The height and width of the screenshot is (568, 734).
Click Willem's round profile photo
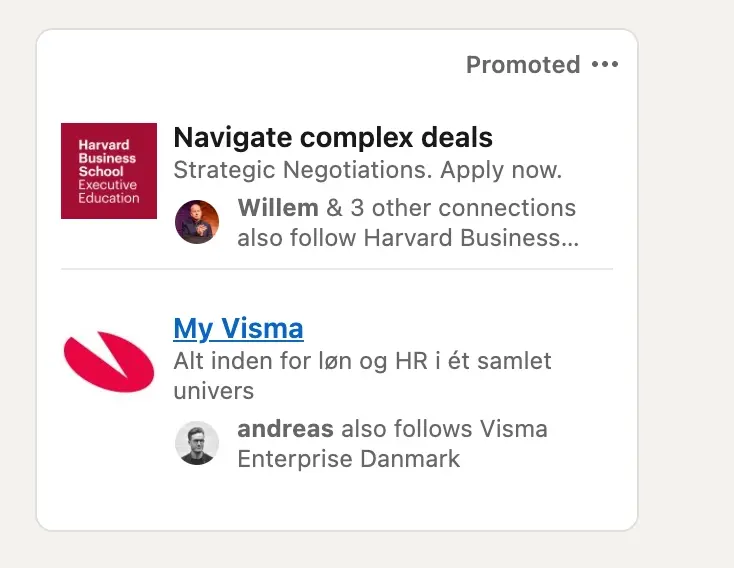tap(197, 222)
